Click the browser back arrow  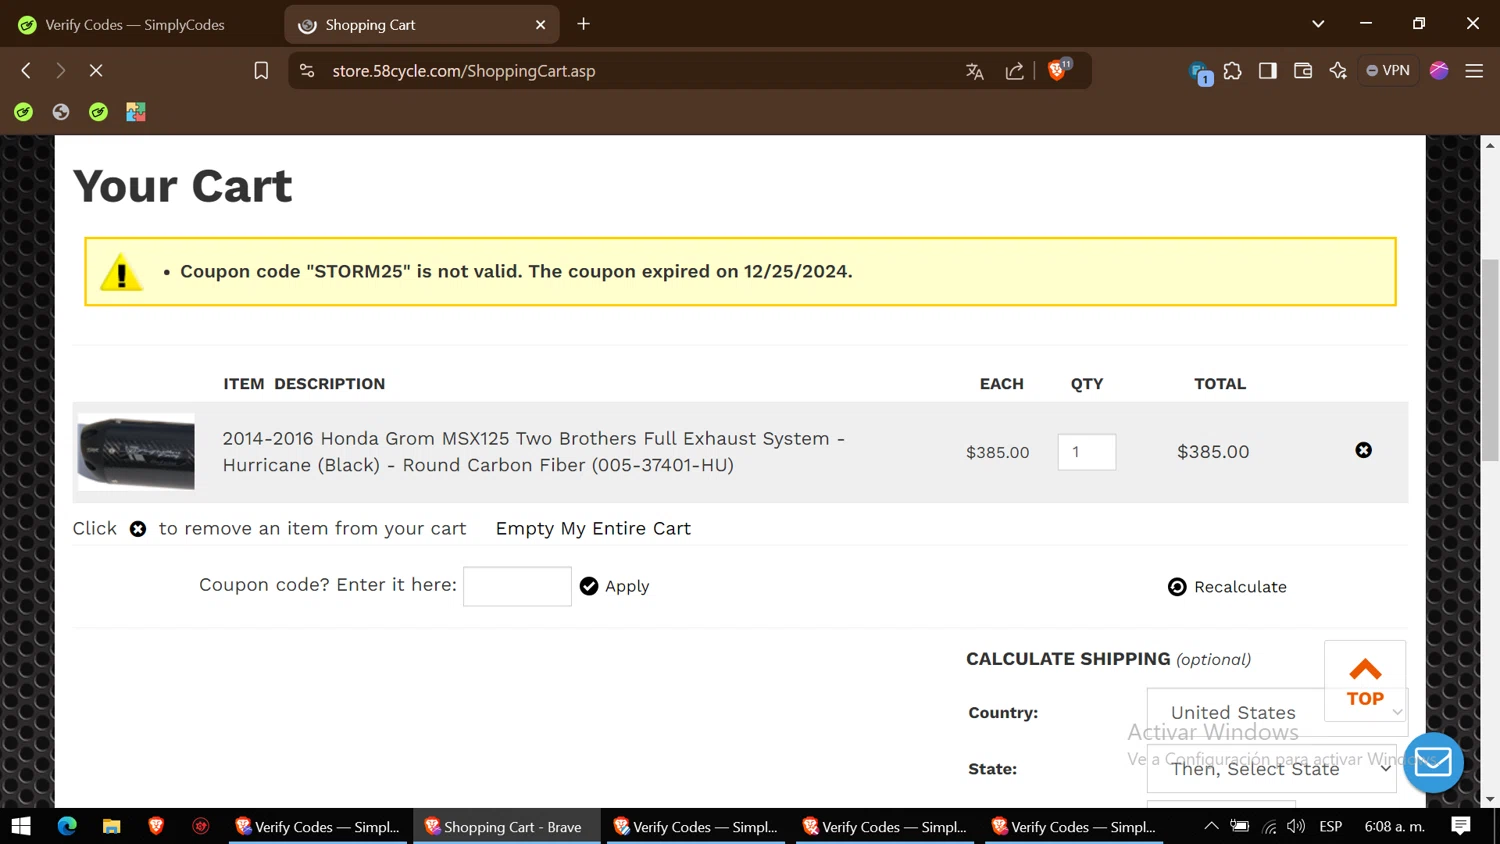26,70
